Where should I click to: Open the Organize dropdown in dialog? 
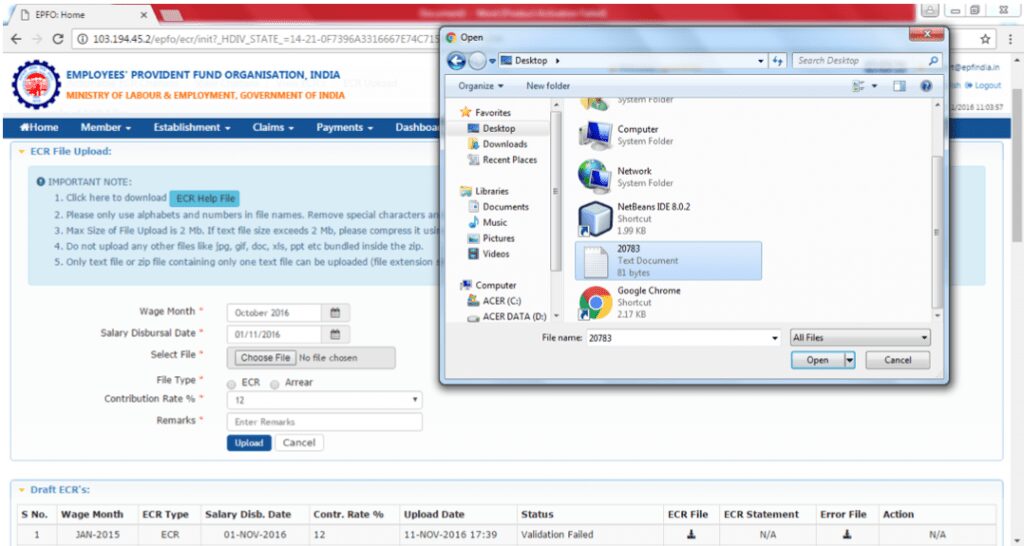click(481, 86)
